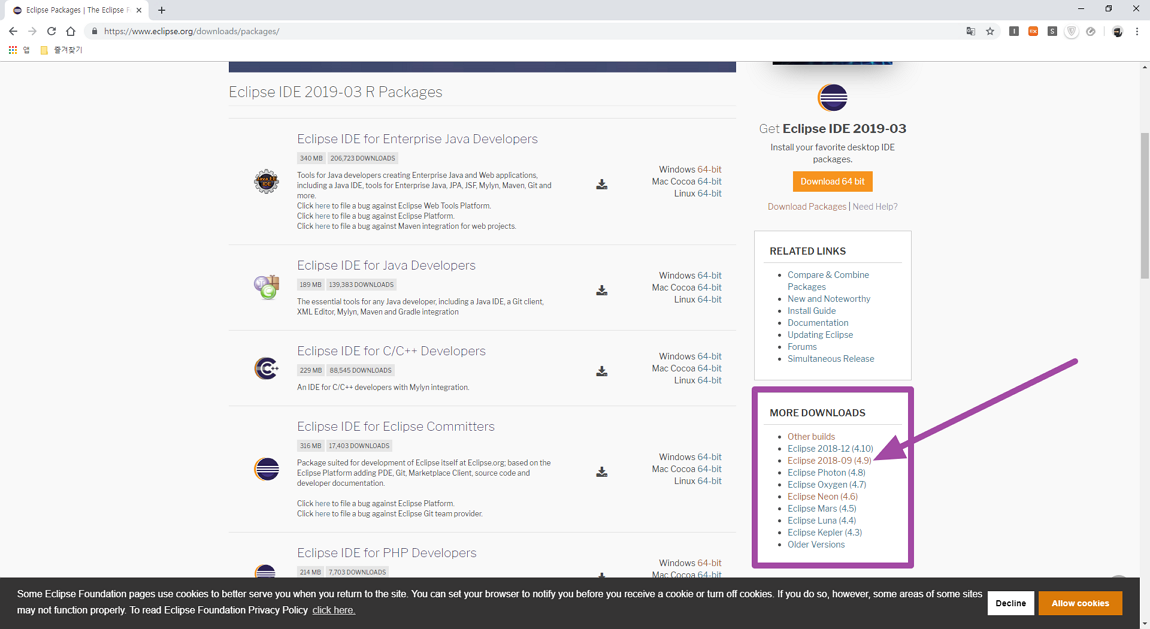Viewport: 1150px width, 629px height.
Task: Click the browser forward arrow
Action: click(x=32, y=32)
